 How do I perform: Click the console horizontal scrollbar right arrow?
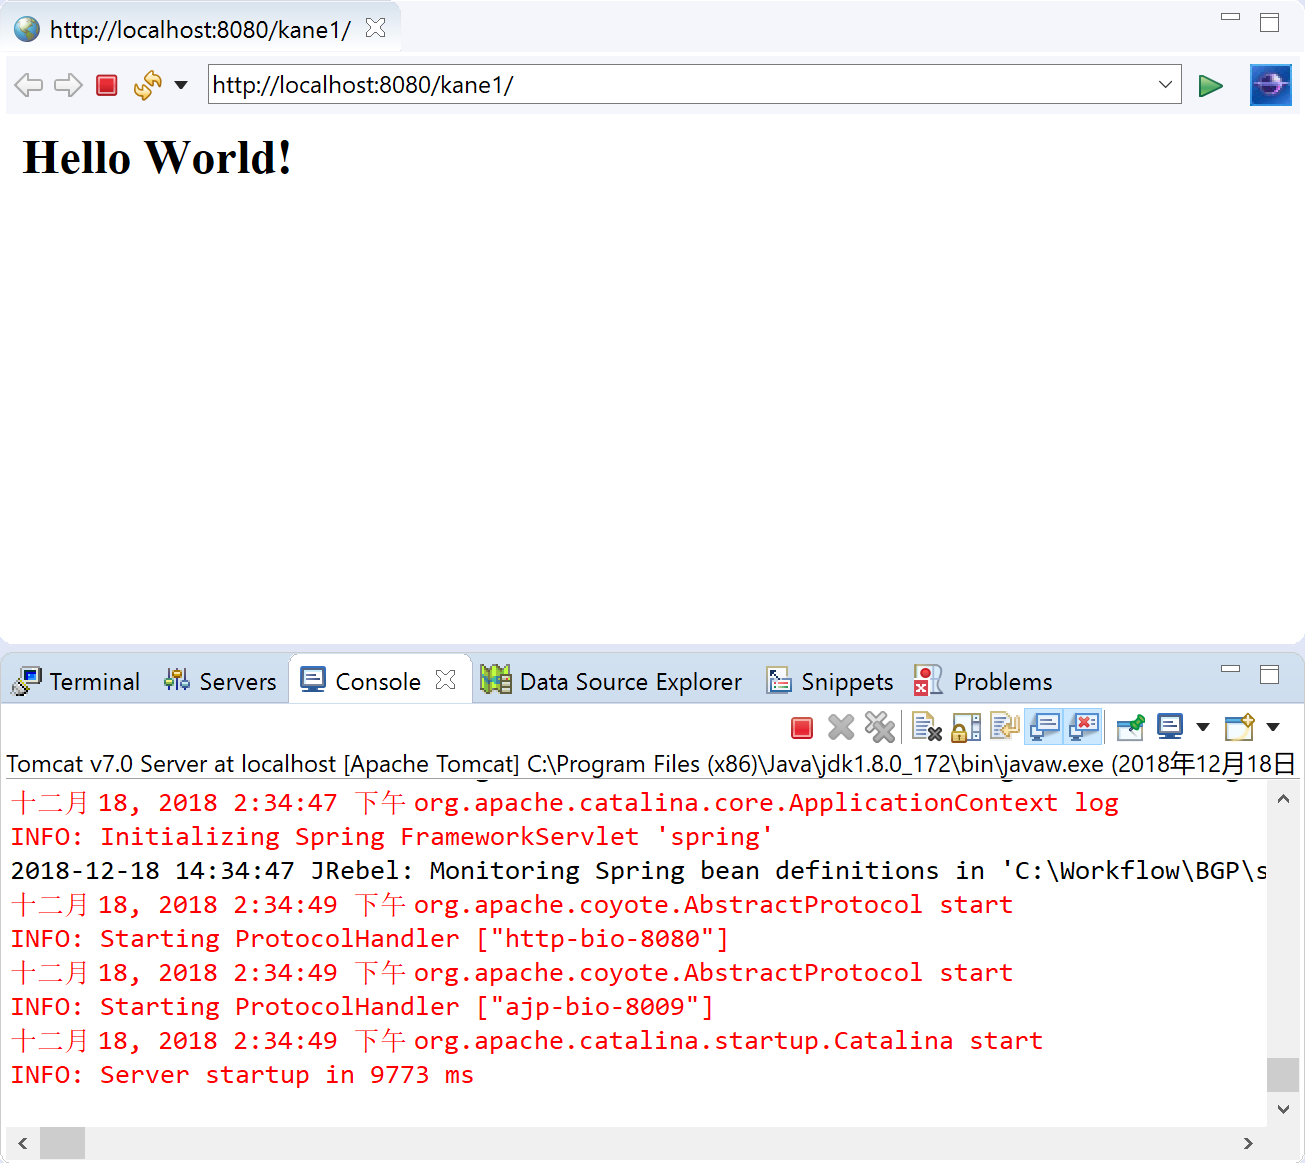tap(1248, 1143)
